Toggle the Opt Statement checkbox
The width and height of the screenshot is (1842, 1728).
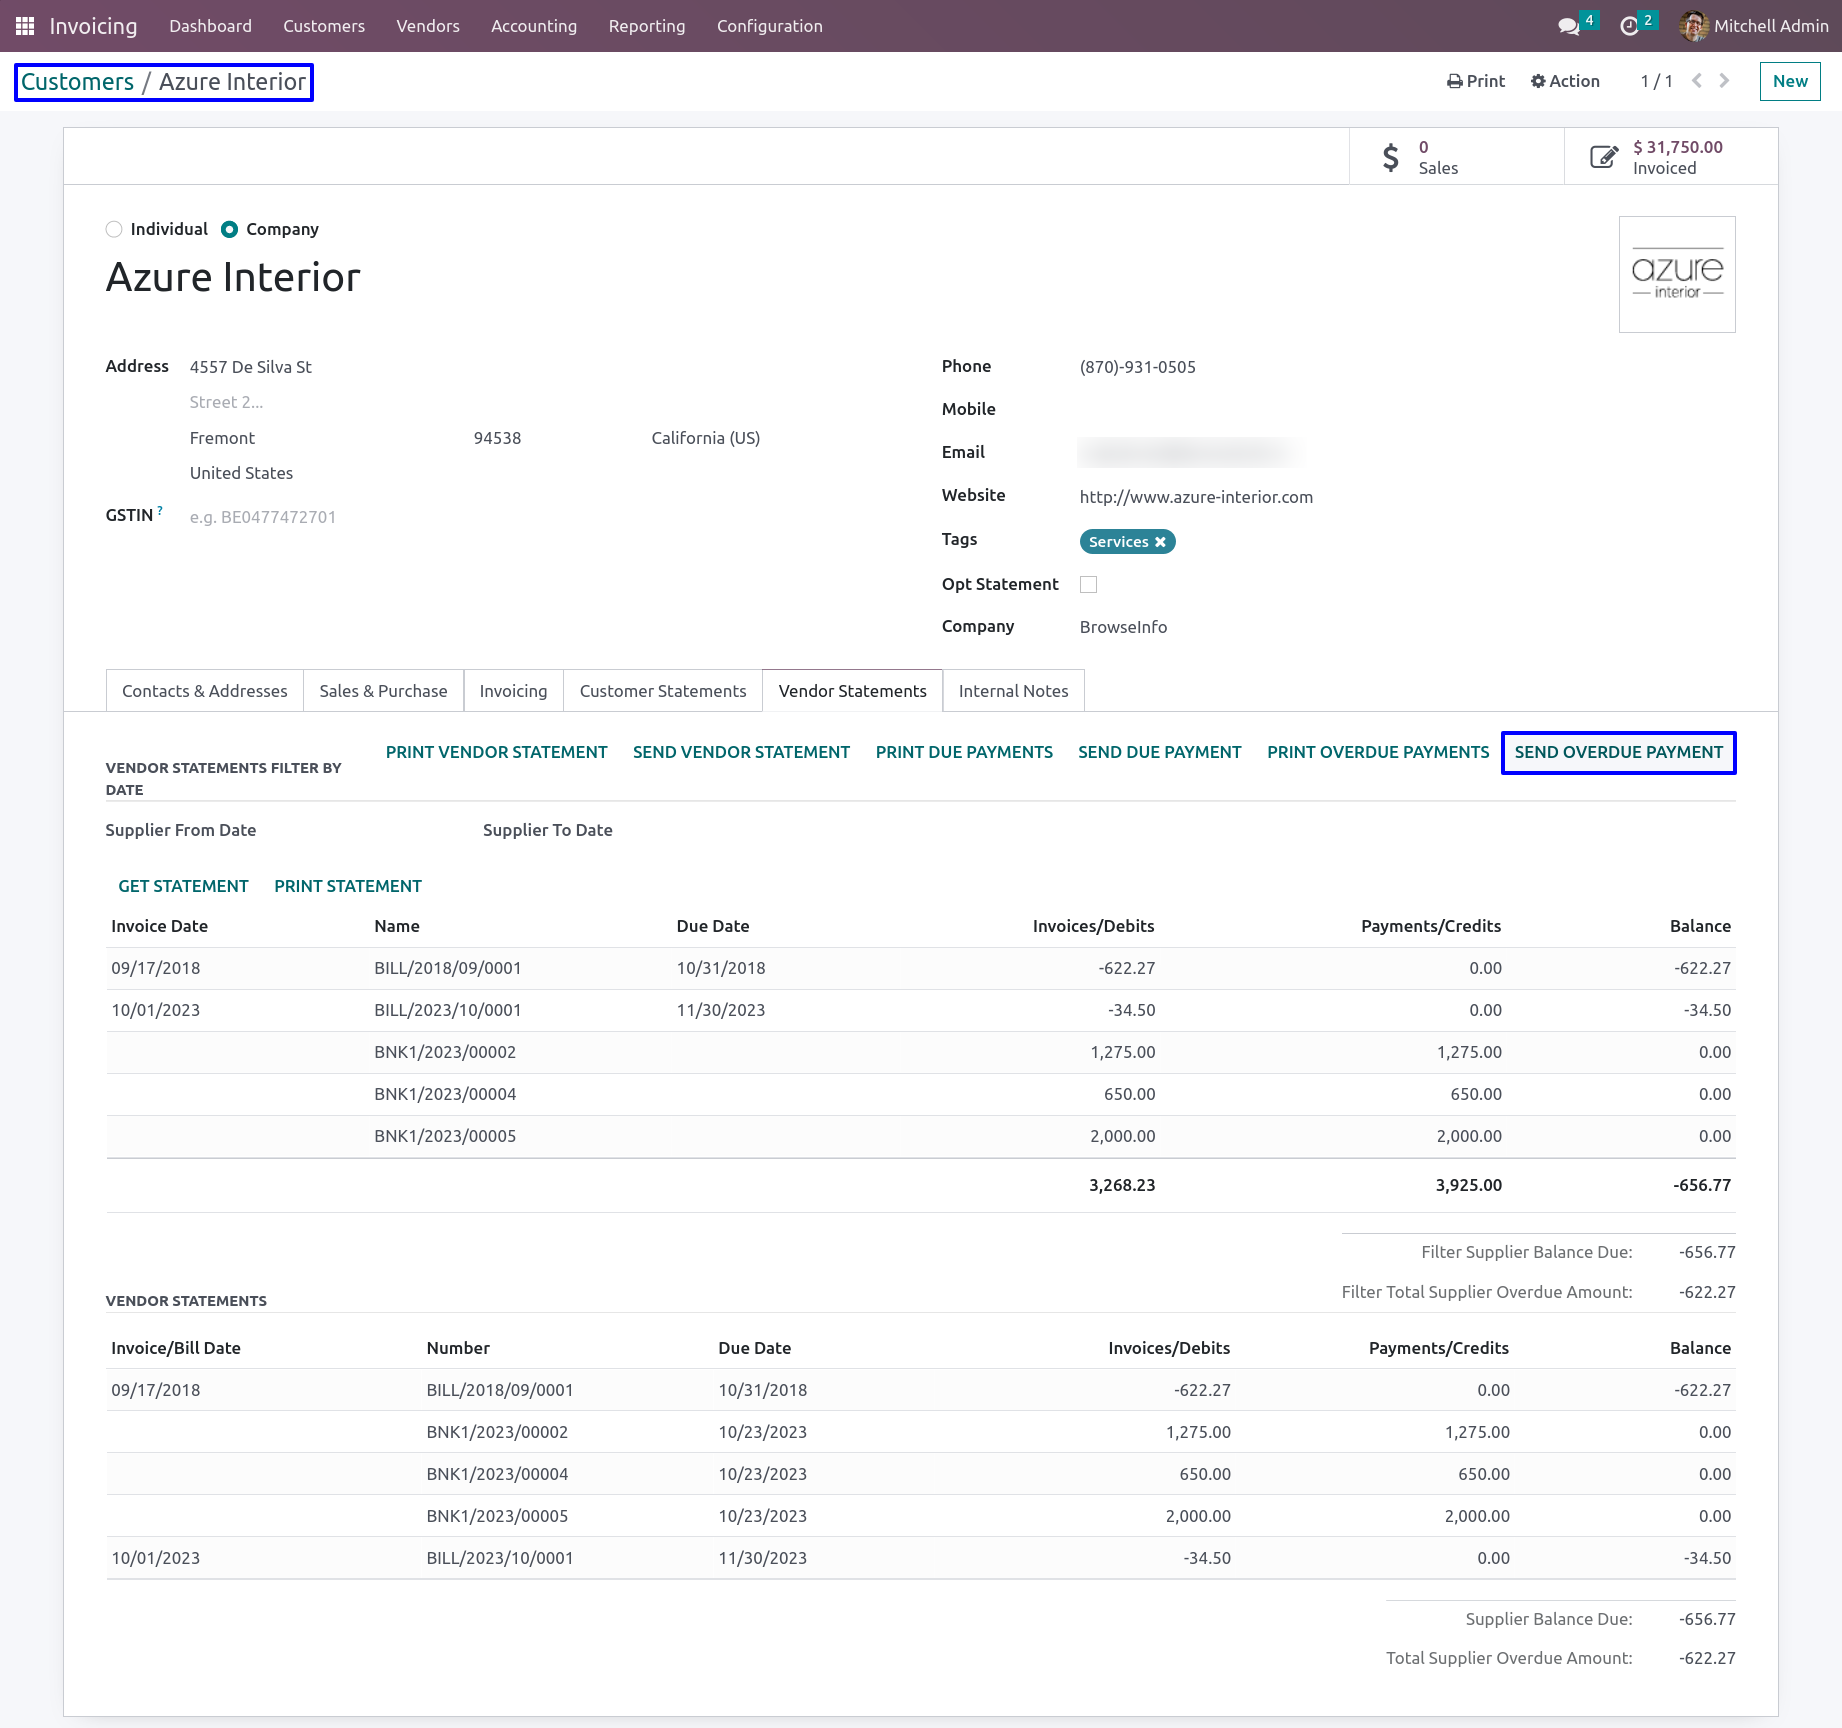click(x=1089, y=584)
